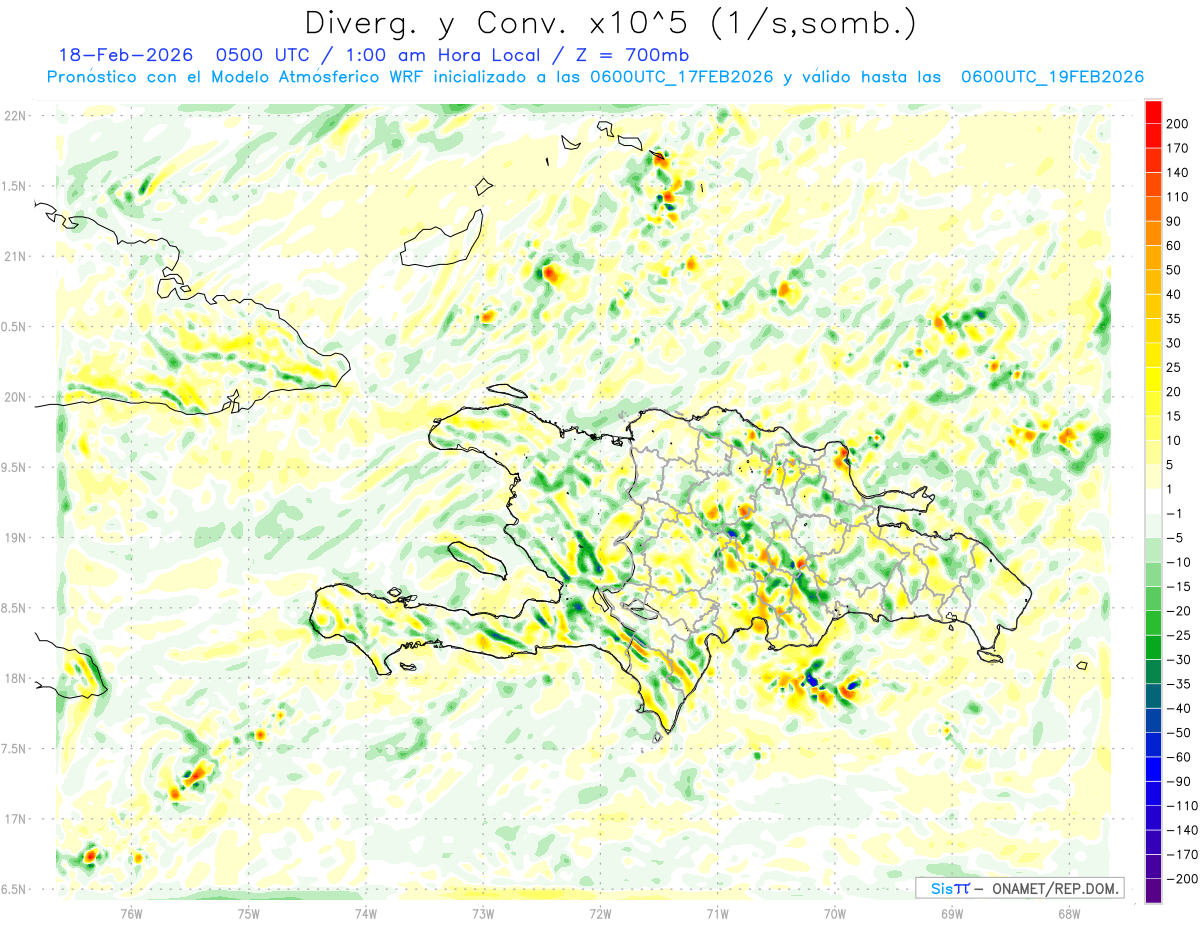Click the 'SisTT - ONAMET/REP.DOM.' credit box
1200x927 pixels.
[x=1019, y=888]
